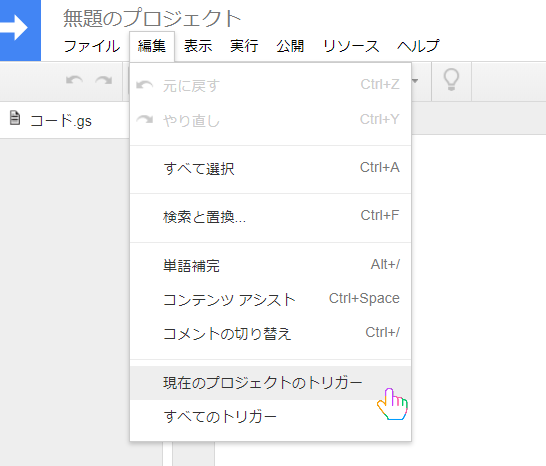Click the undo arrow in the toolbar

click(x=74, y=81)
